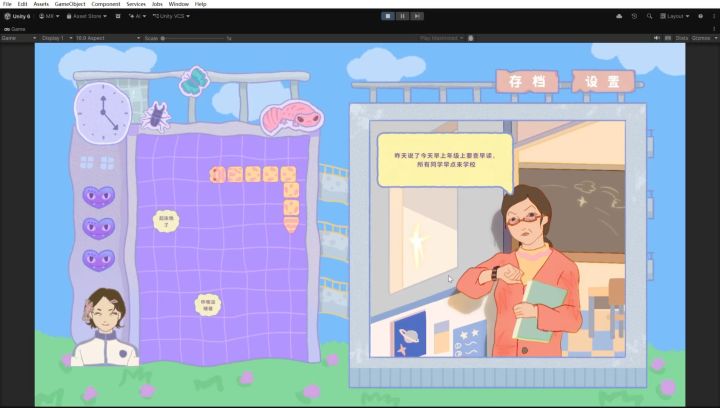Toggle Mute Audio in Game view
Image resolution: width=720 pixels, height=408 pixels.
pyautogui.click(x=657, y=38)
